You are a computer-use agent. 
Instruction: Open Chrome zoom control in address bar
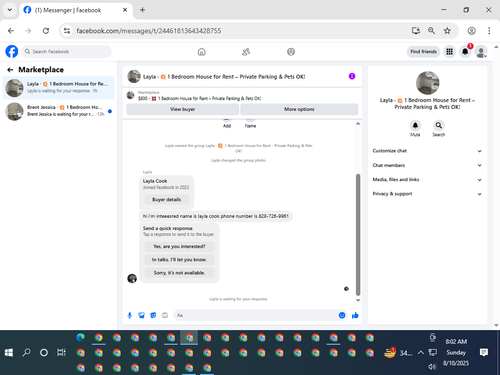pos(431,31)
